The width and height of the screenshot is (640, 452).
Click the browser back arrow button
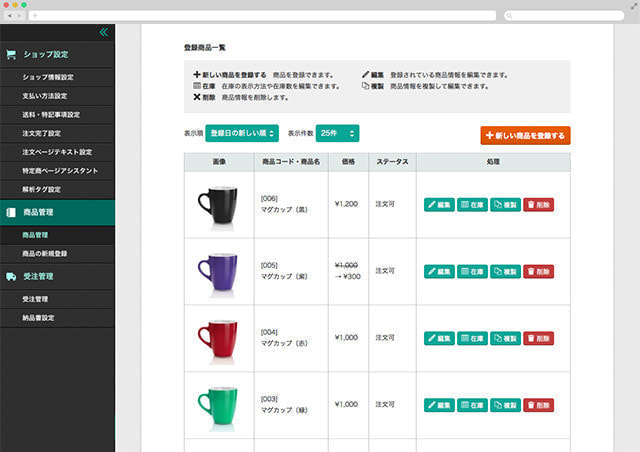10,16
